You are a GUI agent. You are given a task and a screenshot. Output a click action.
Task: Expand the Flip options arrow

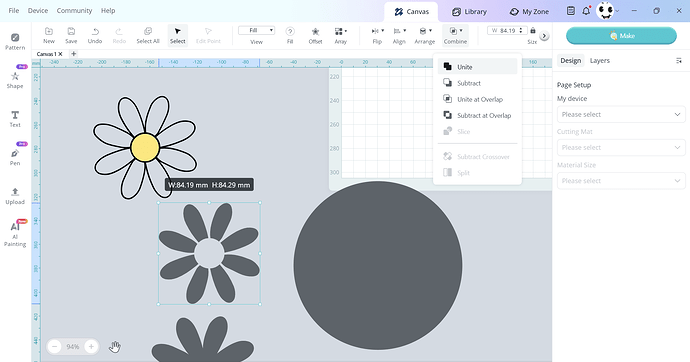point(382,31)
